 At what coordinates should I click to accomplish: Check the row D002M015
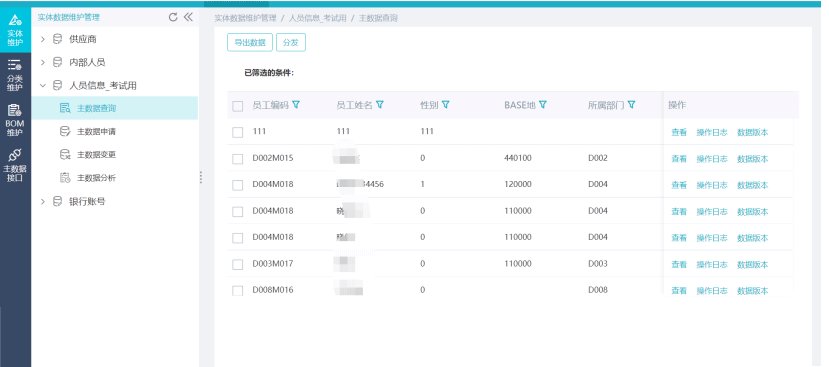pos(238,159)
